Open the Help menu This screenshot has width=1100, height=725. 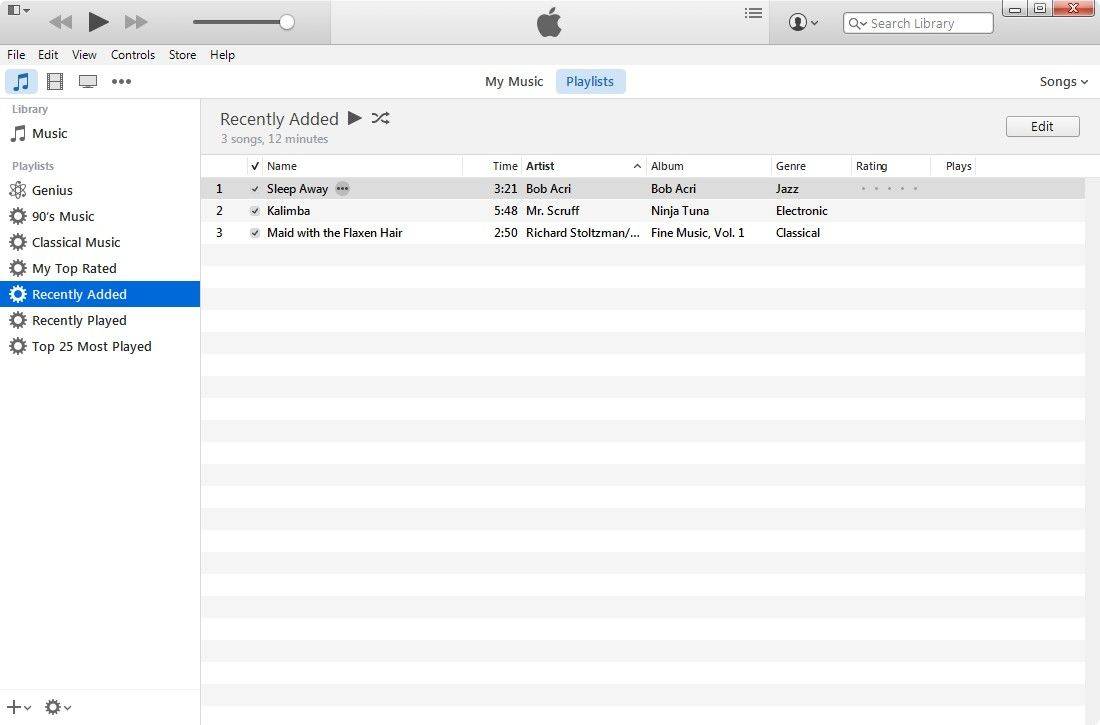(x=222, y=55)
